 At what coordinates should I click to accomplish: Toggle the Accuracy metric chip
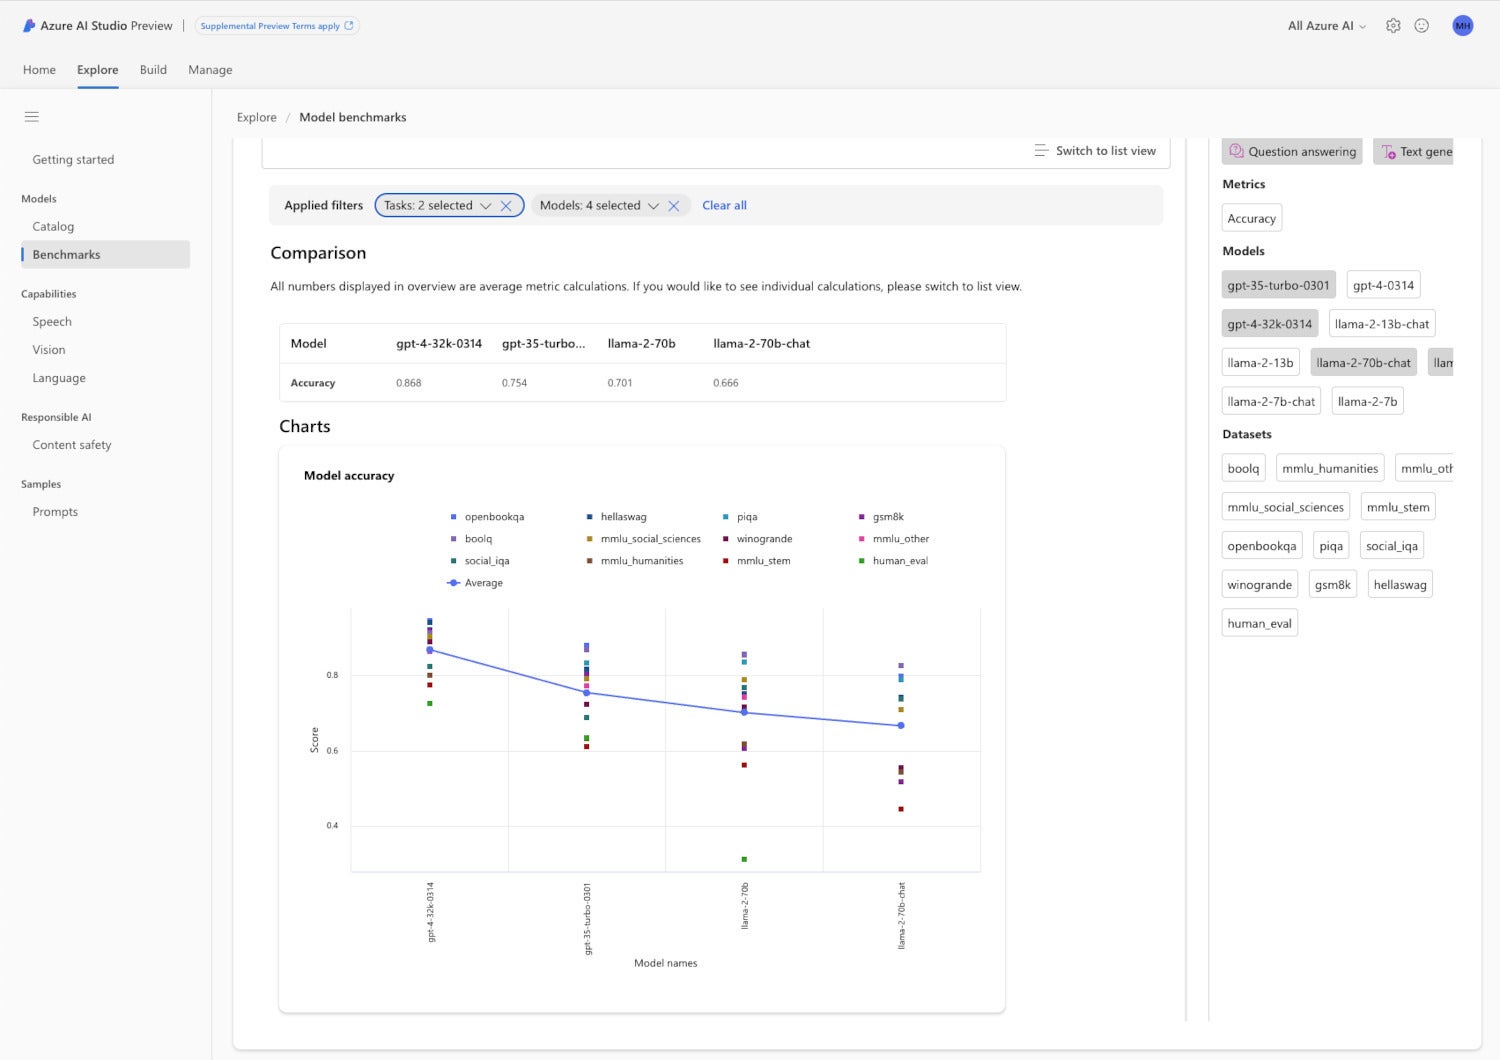(x=1251, y=219)
